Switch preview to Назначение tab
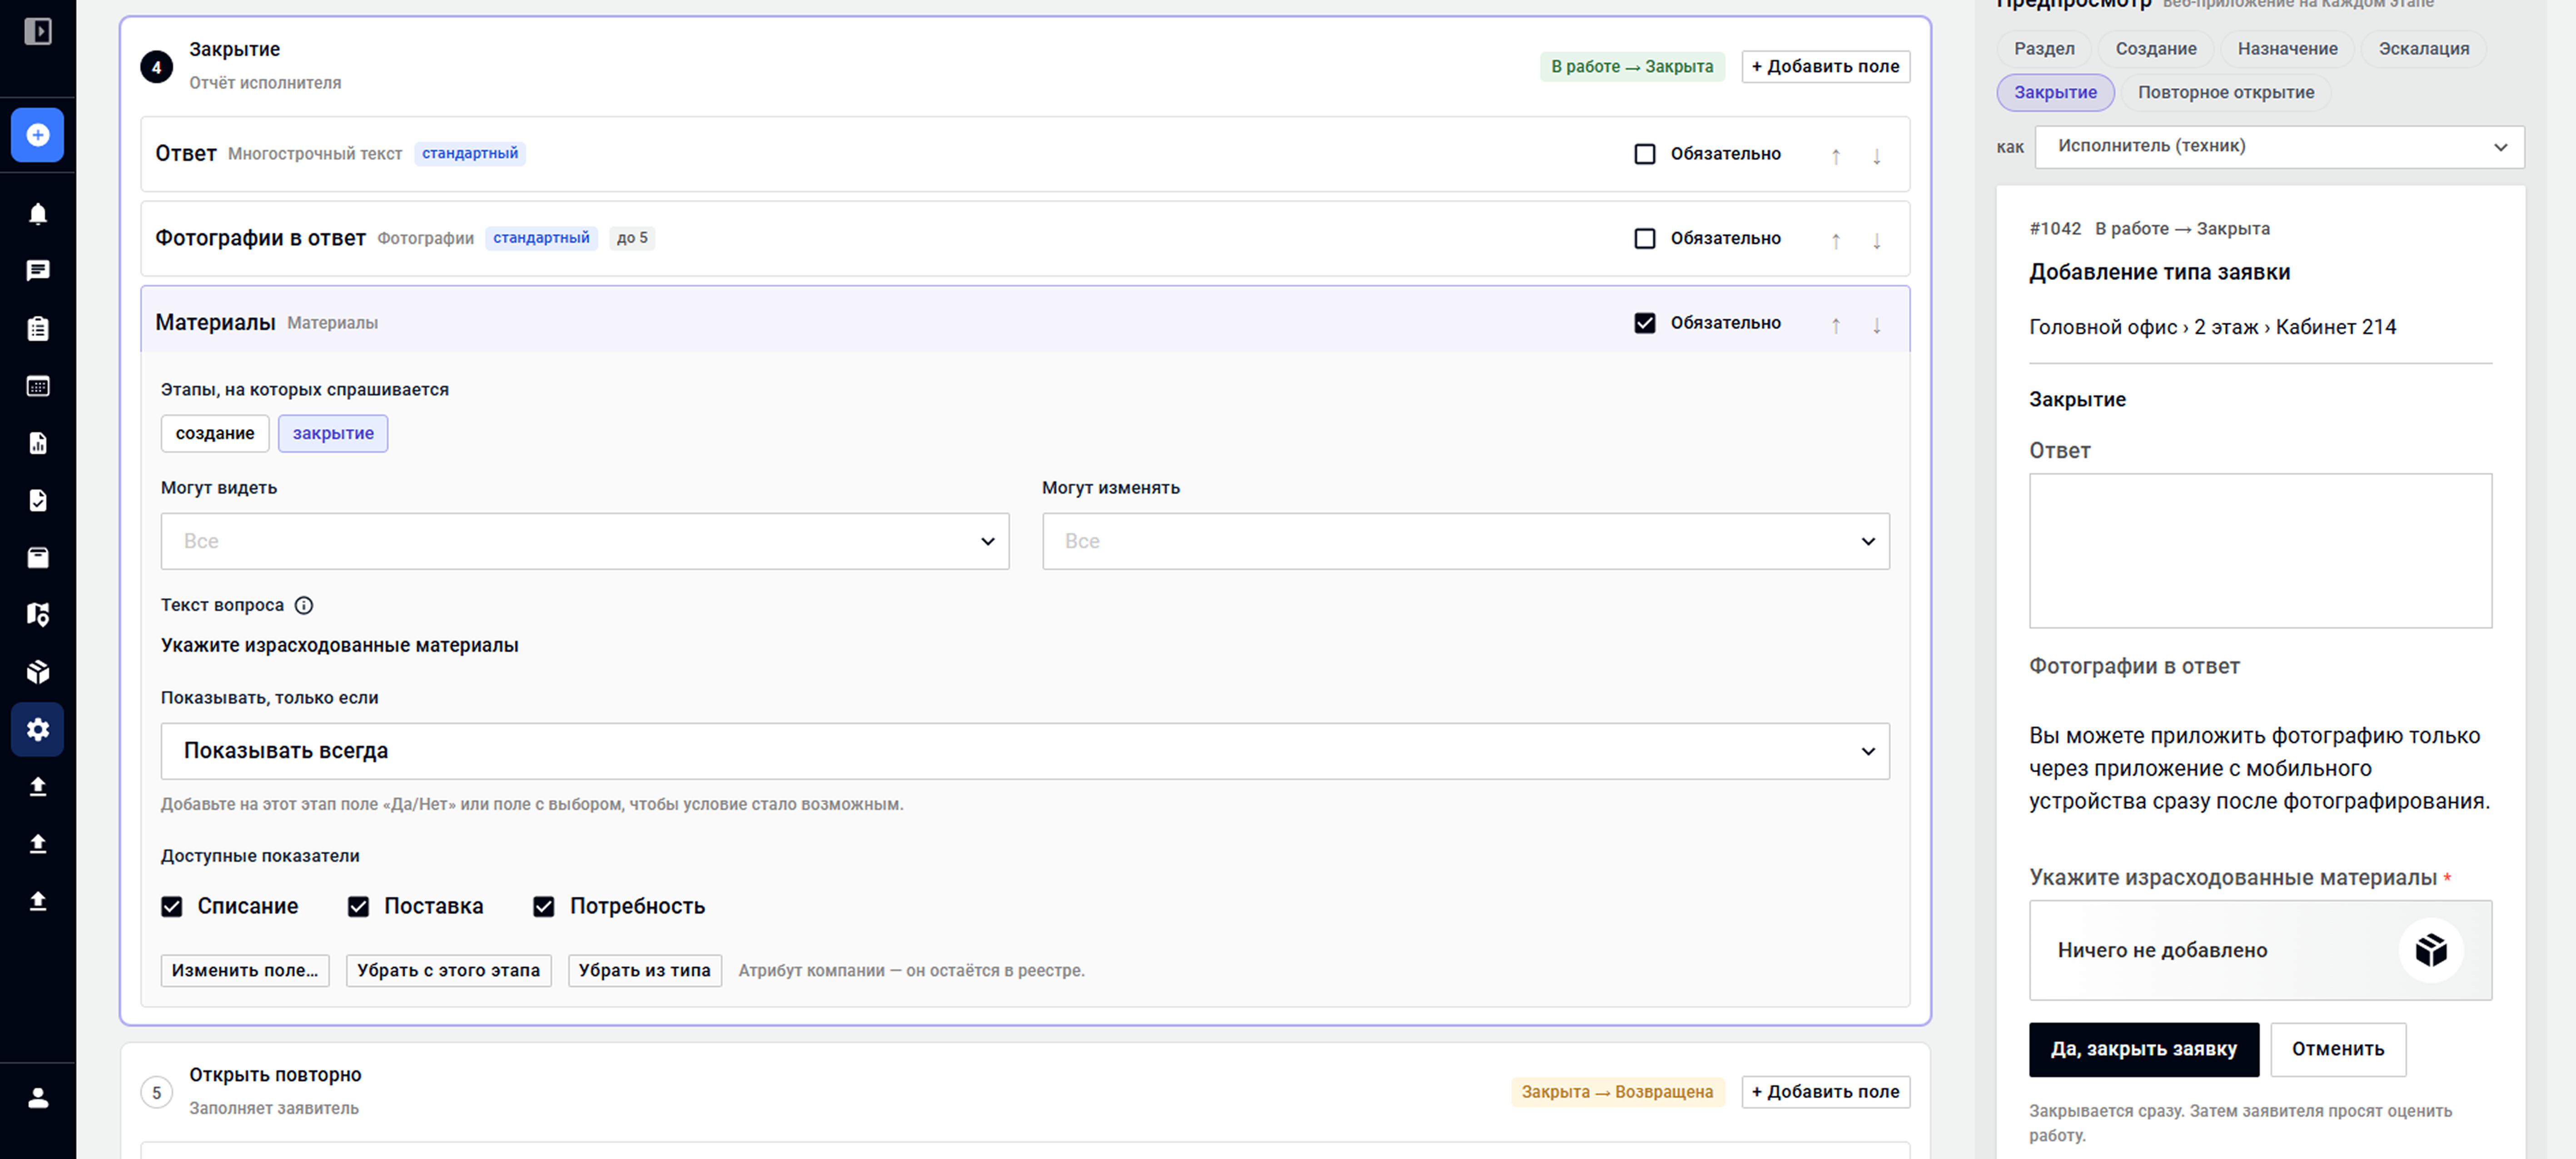The width and height of the screenshot is (2576, 1159). [x=2287, y=49]
